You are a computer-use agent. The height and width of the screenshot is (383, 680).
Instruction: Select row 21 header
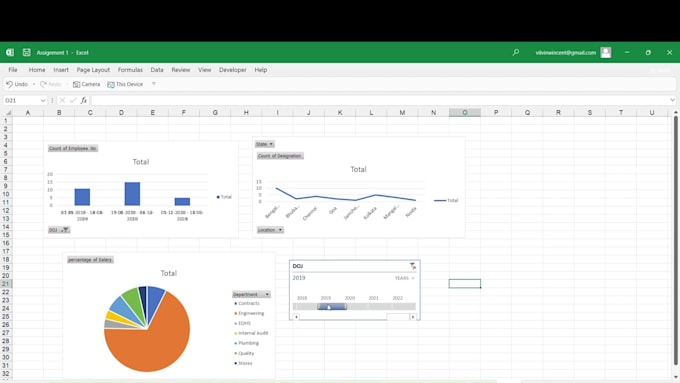(6, 284)
